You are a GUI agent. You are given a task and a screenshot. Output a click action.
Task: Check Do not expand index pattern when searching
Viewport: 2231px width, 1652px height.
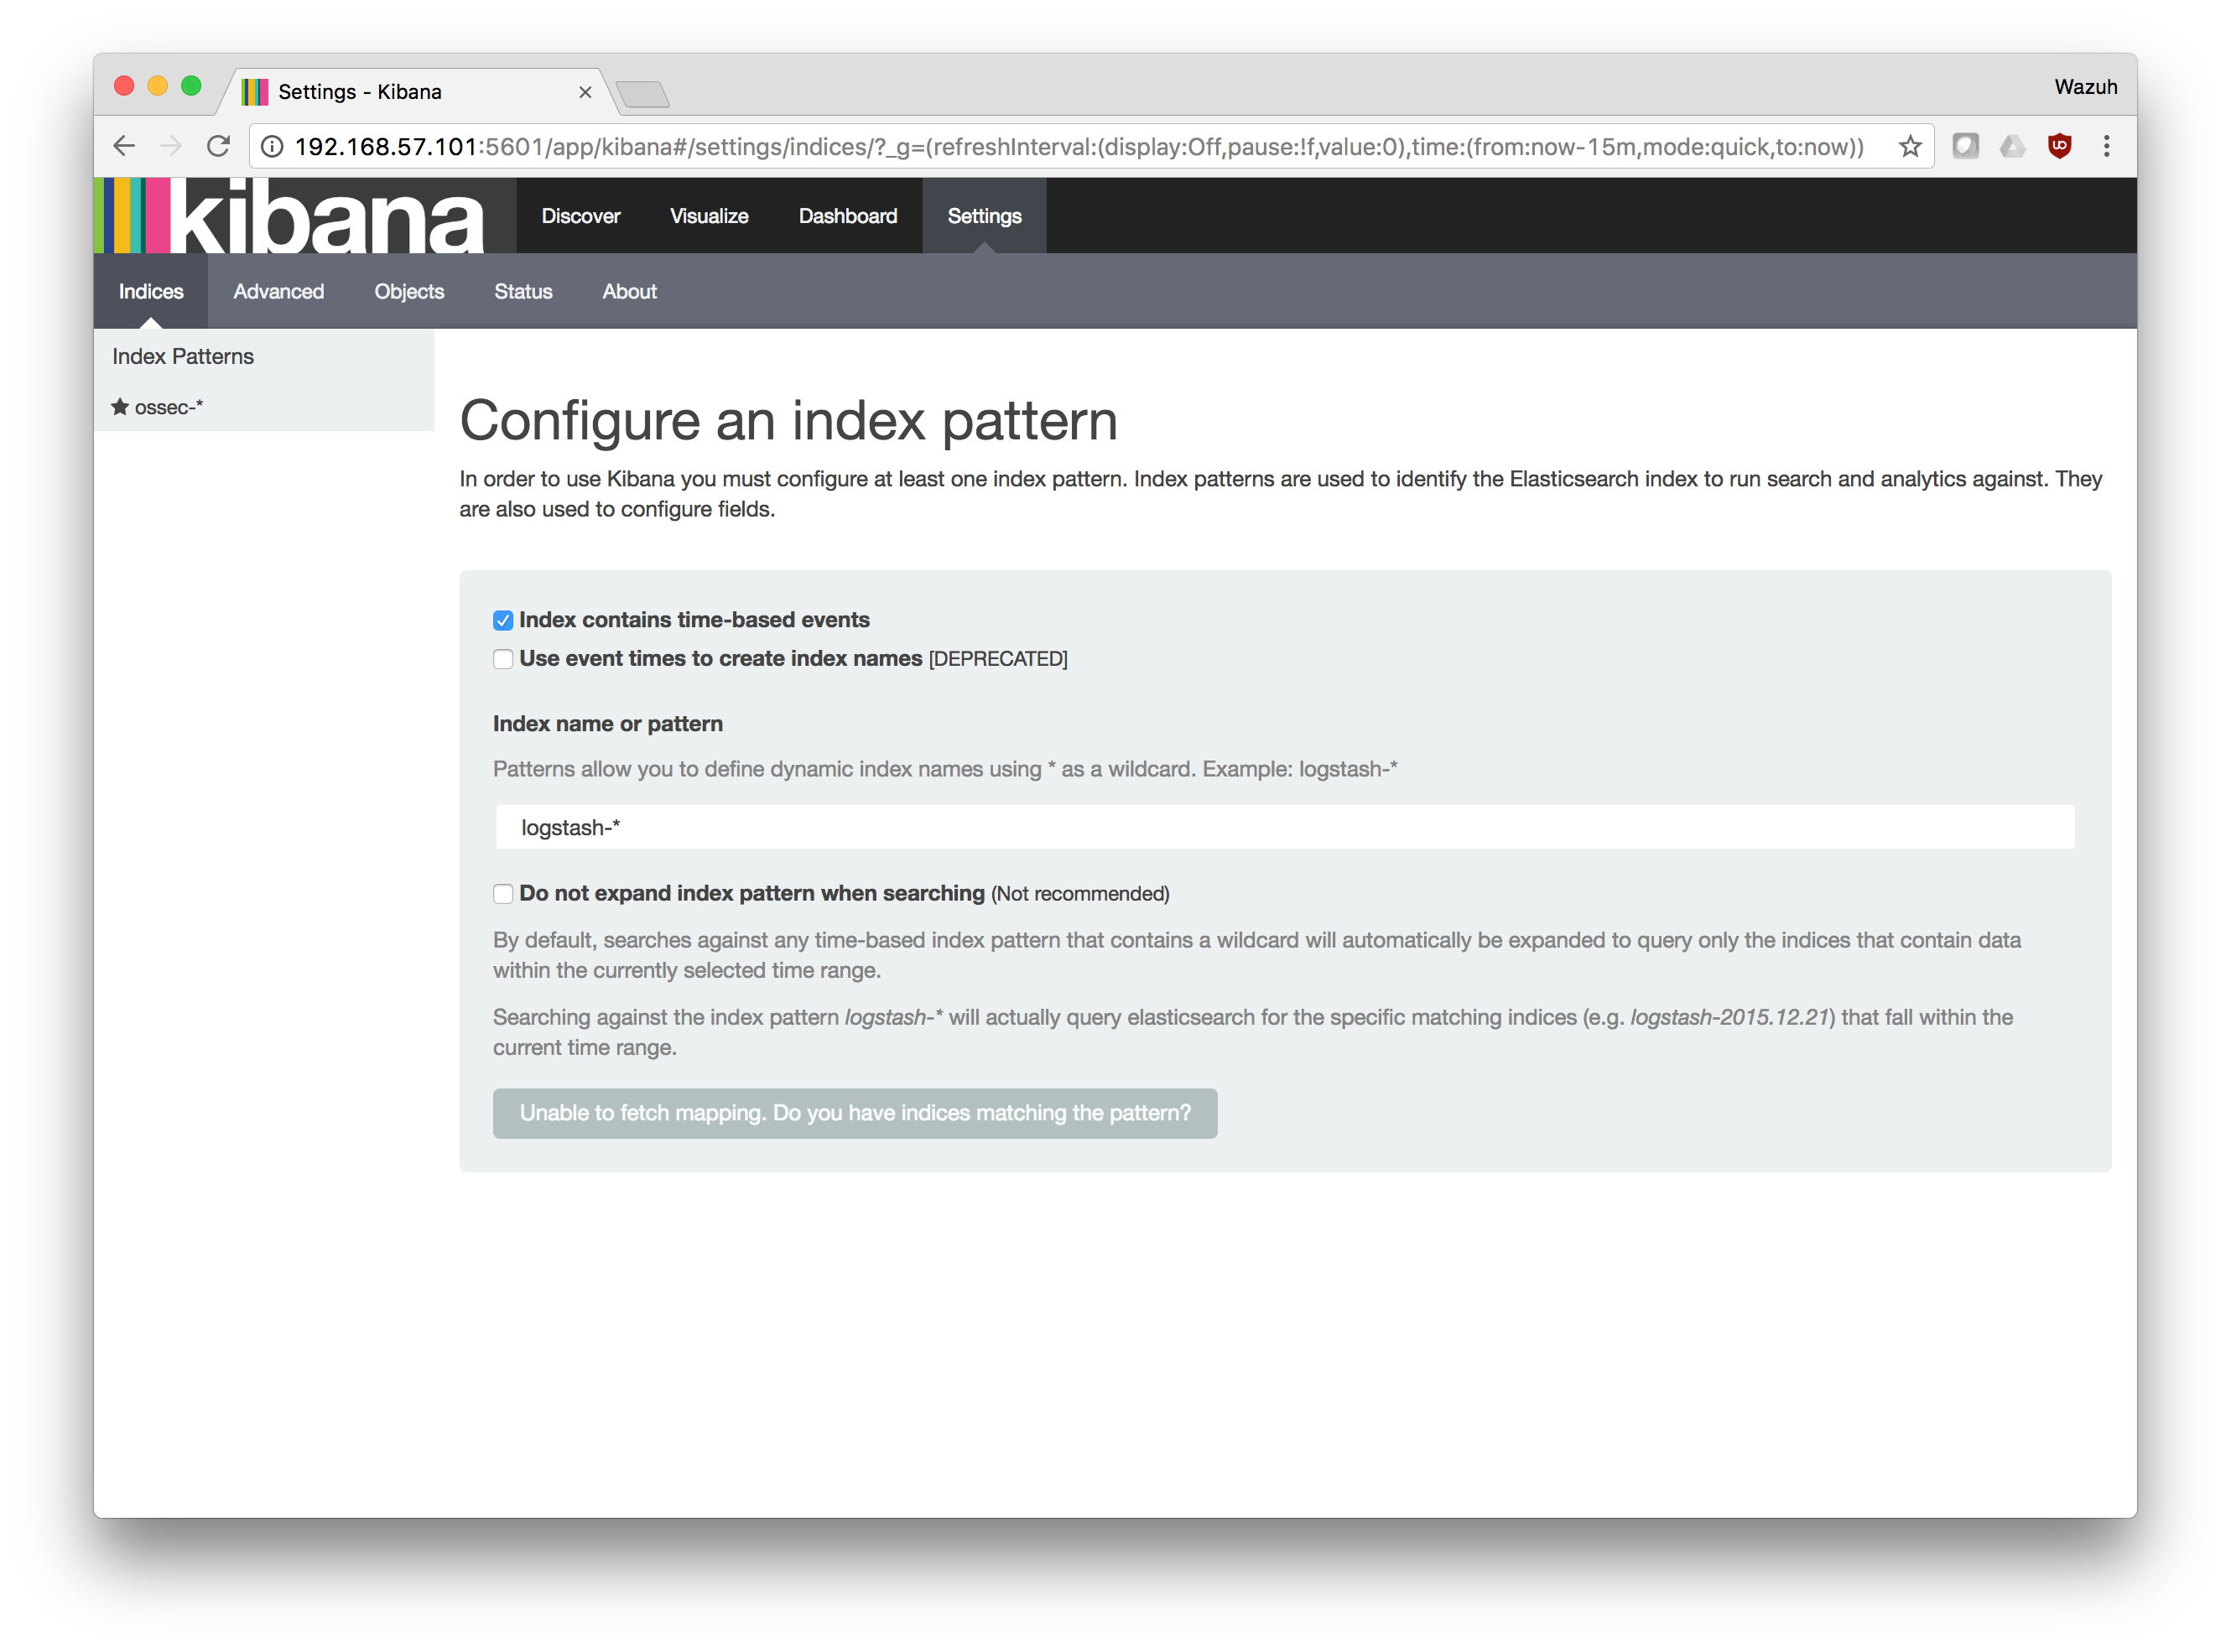pos(503,894)
